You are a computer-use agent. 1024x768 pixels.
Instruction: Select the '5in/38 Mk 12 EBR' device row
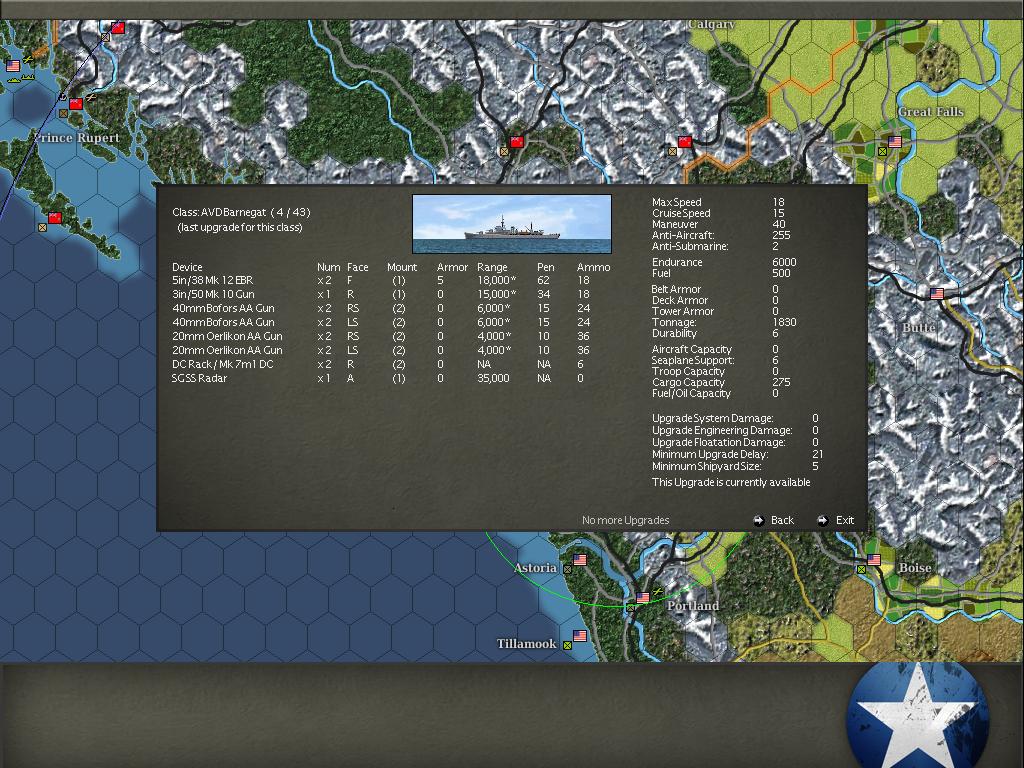[x=390, y=280]
